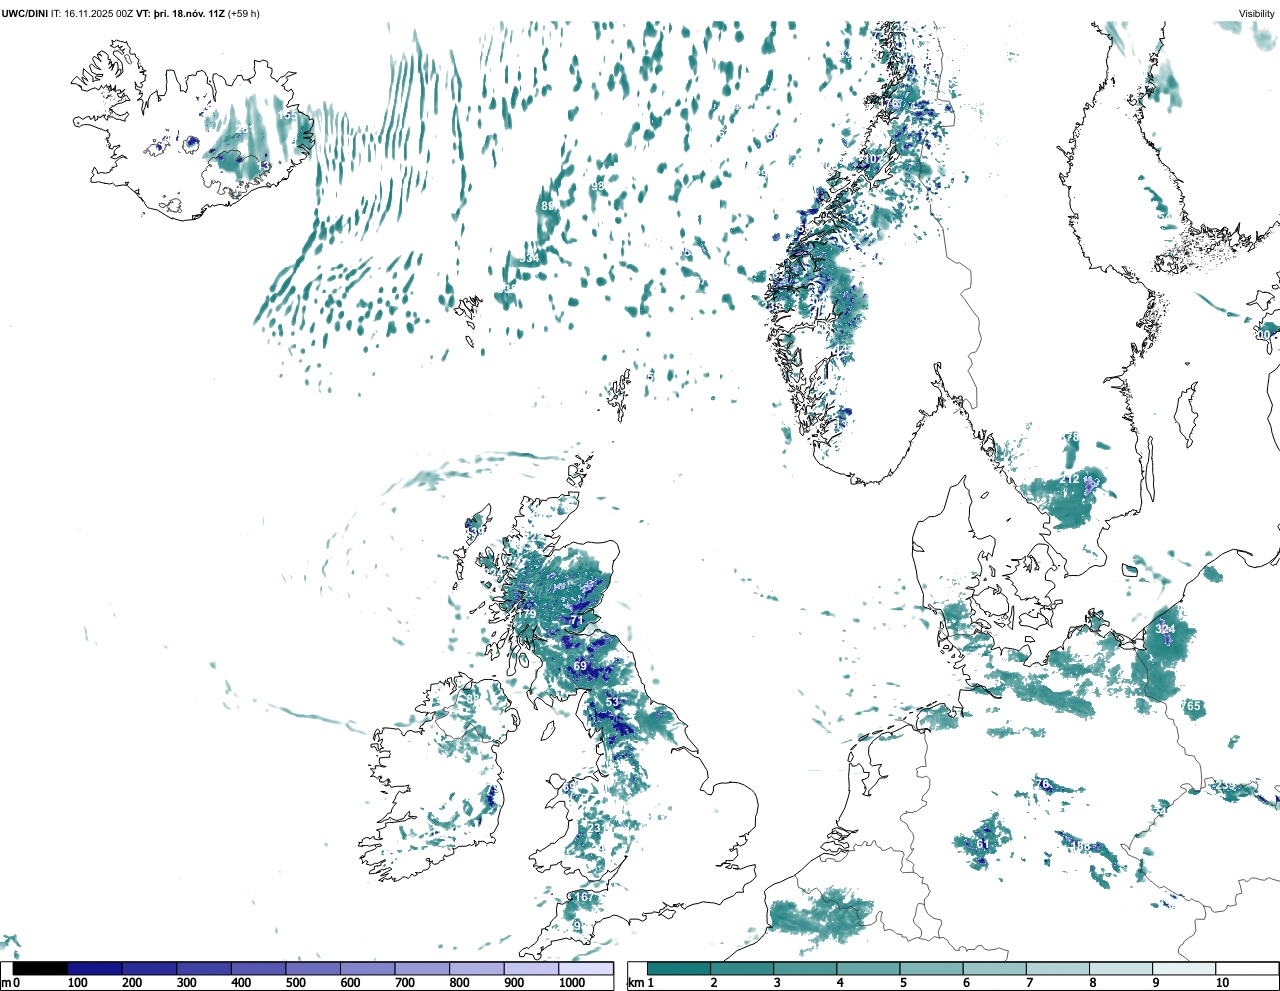Select the 4–5 km teal legend swatch
Screen dimensions: 1280x991
tap(868, 968)
